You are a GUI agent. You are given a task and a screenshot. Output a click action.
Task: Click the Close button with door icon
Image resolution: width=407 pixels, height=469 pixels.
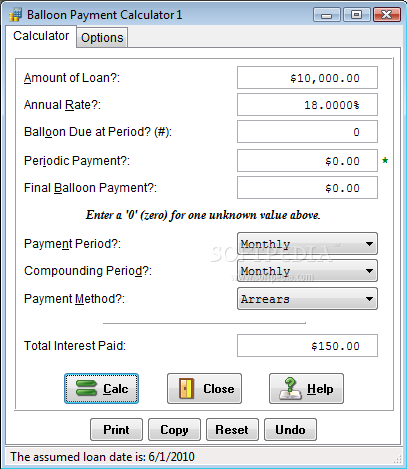(x=204, y=389)
